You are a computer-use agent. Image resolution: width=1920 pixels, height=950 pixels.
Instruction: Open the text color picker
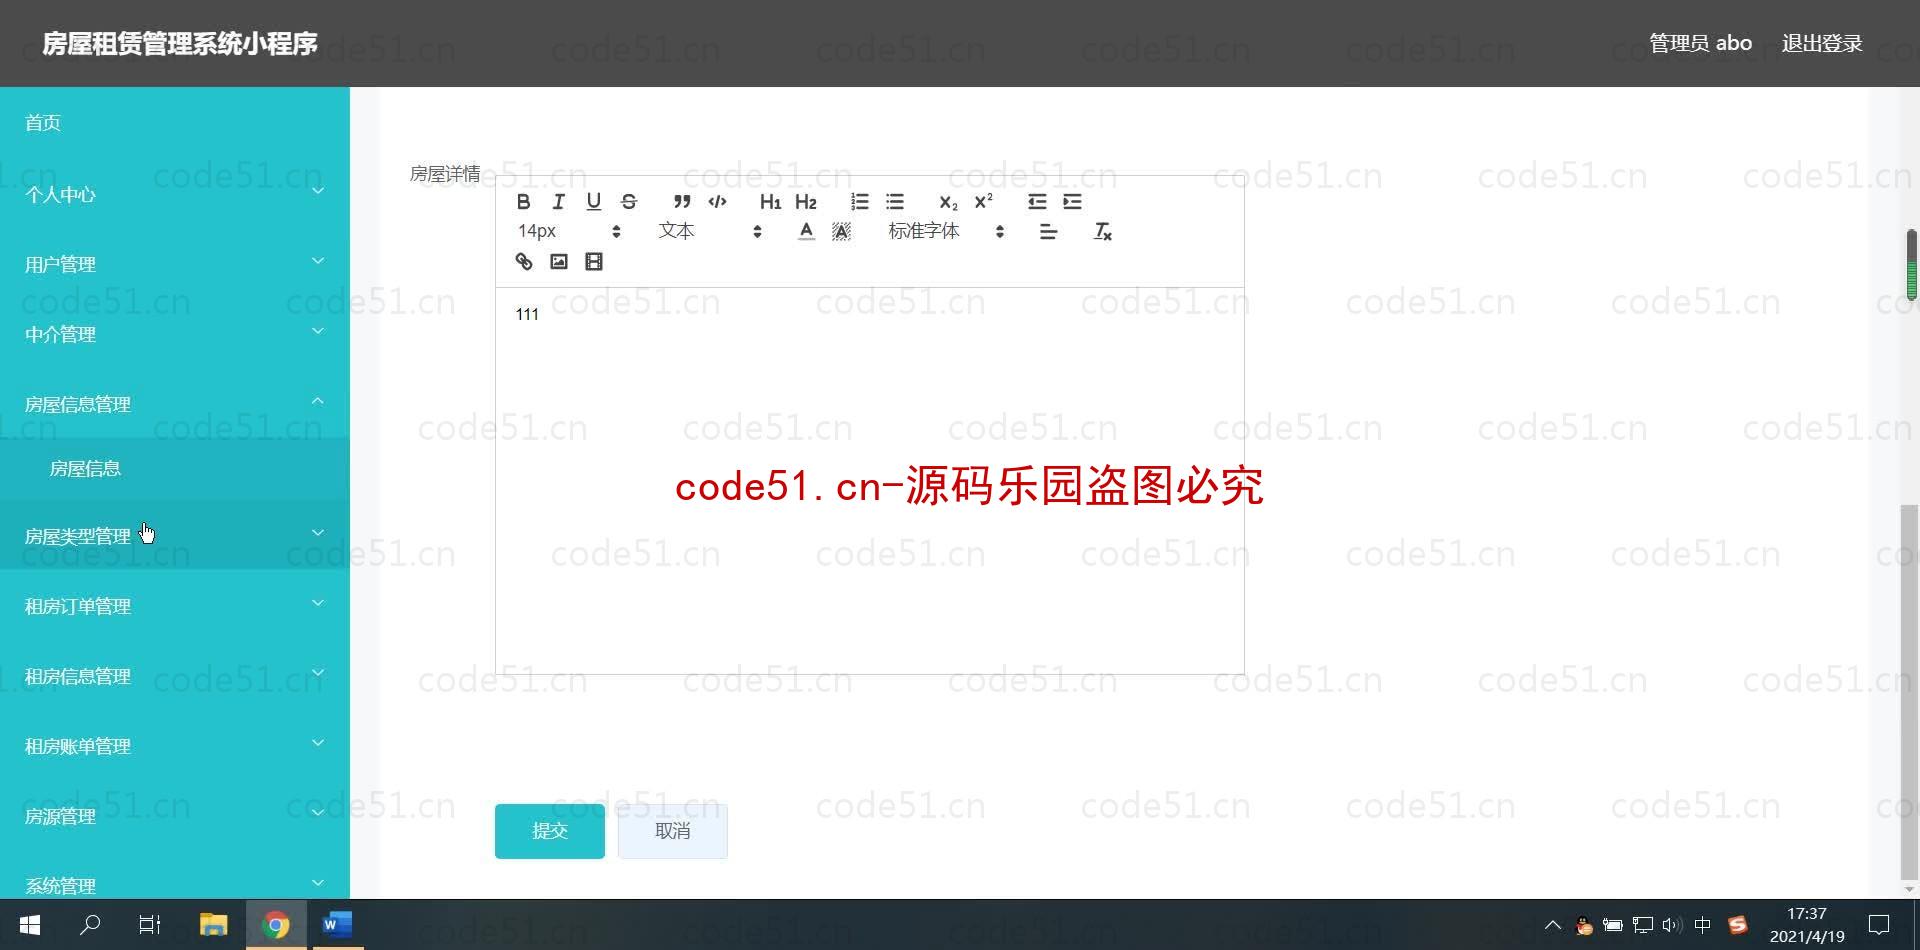(x=806, y=232)
